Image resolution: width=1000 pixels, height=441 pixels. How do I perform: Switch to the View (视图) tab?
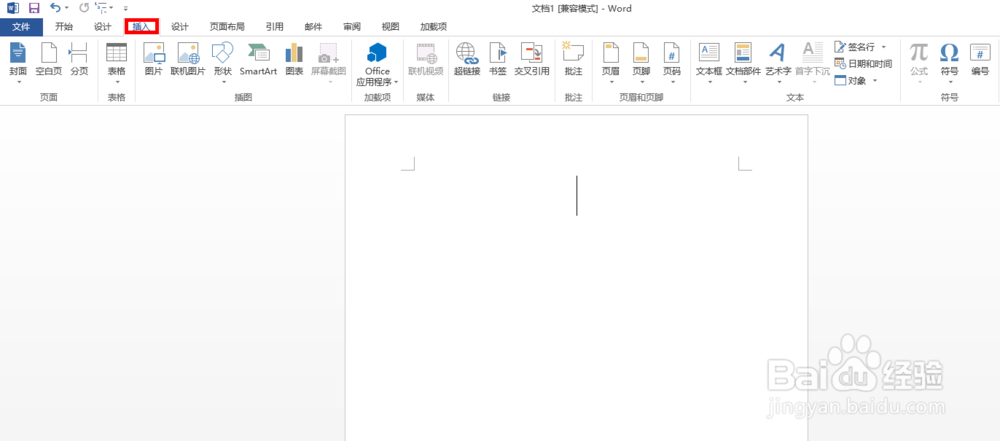pyautogui.click(x=390, y=27)
